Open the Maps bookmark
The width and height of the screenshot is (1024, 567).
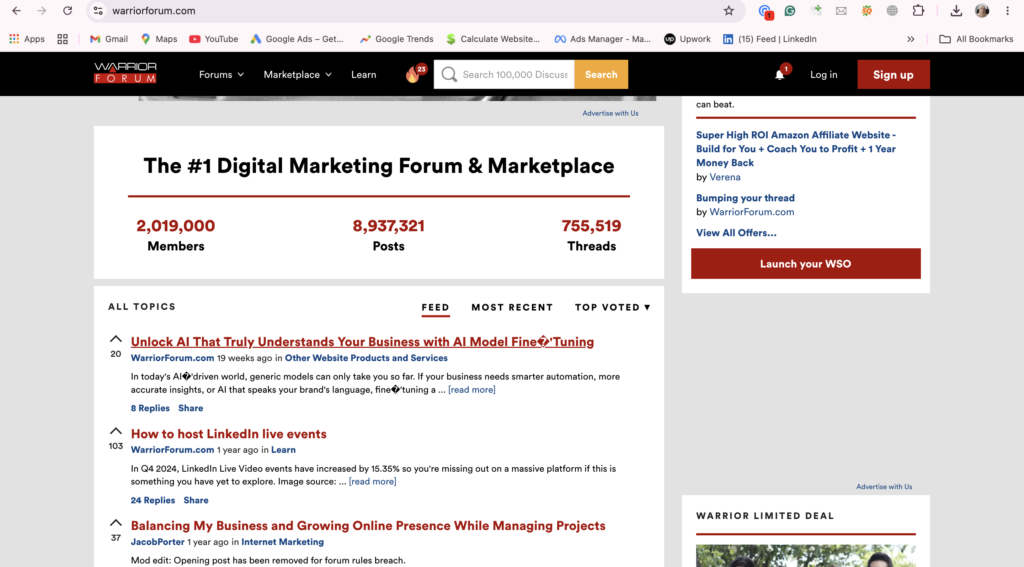pyautogui.click(x=159, y=39)
